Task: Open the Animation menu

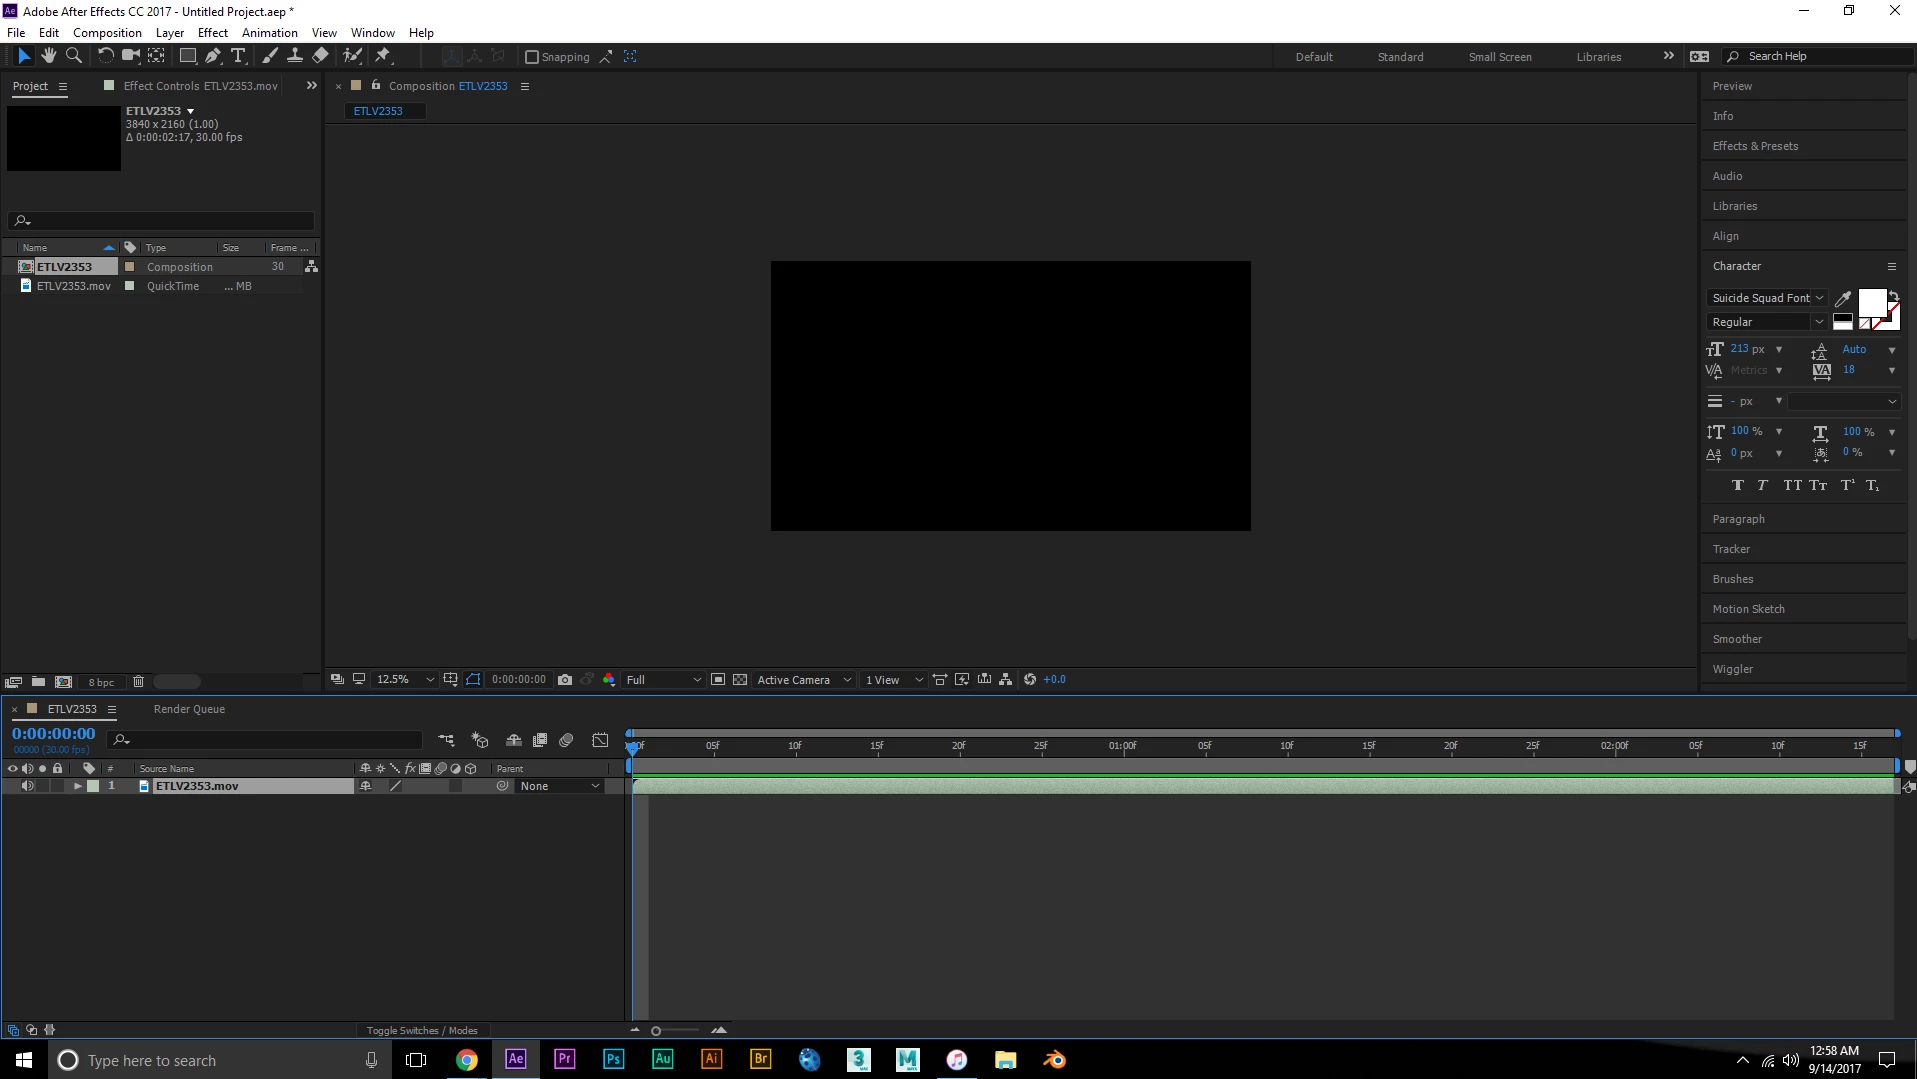Action: click(x=270, y=33)
